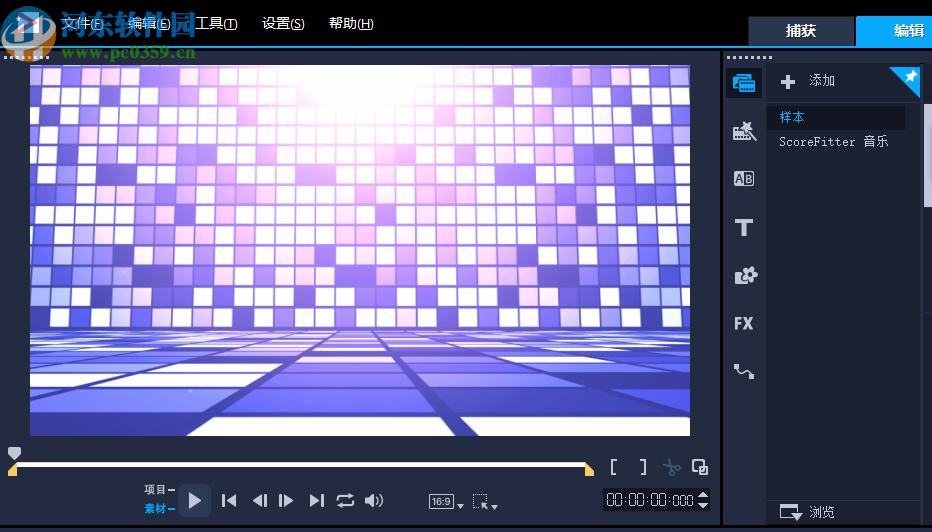Open the 编辑 (Edit) menu
Image resolution: width=932 pixels, height=532 pixels.
click(x=149, y=24)
